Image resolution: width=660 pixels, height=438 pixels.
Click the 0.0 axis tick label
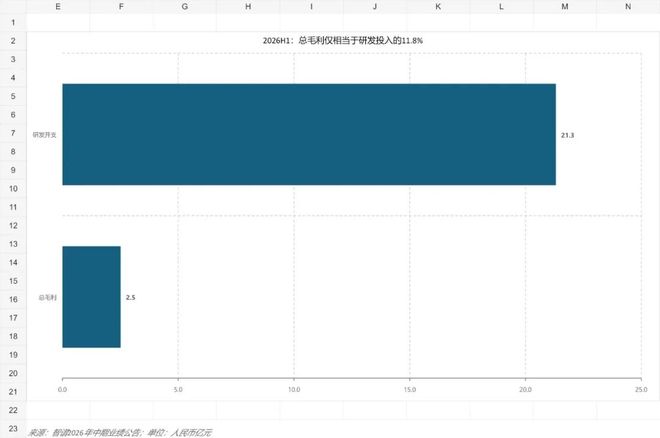(62, 390)
